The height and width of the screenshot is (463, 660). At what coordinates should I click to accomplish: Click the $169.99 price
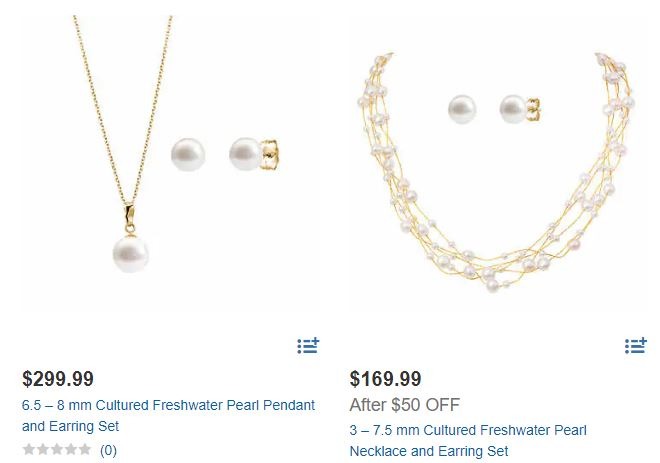click(386, 378)
